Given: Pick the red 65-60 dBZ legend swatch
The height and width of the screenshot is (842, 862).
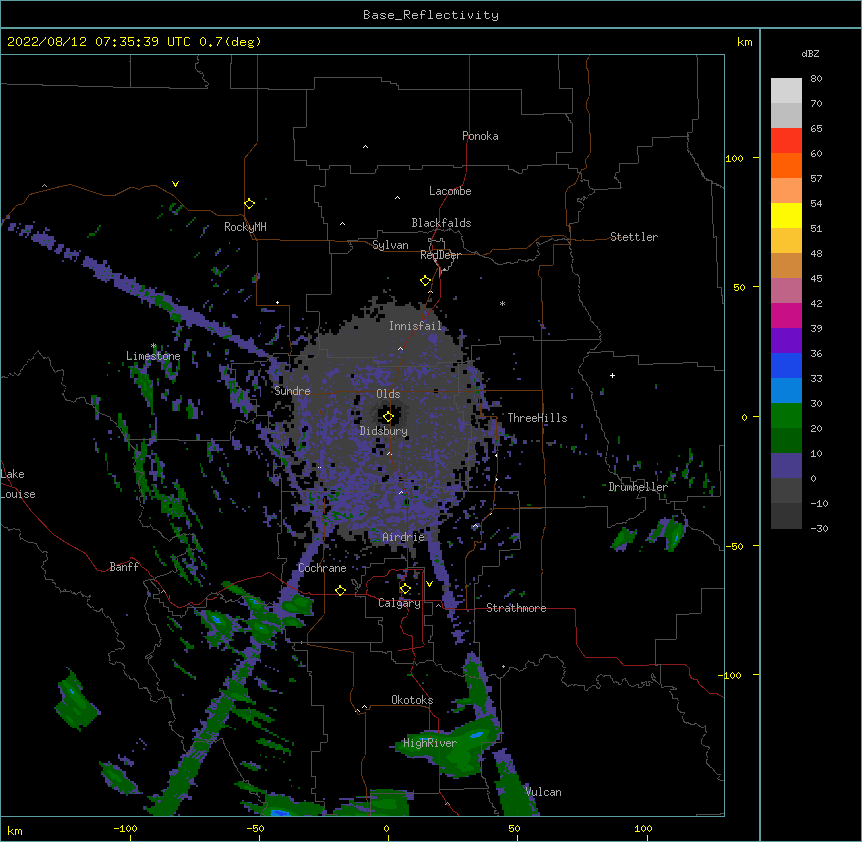Looking at the screenshot, I should click(x=786, y=141).
